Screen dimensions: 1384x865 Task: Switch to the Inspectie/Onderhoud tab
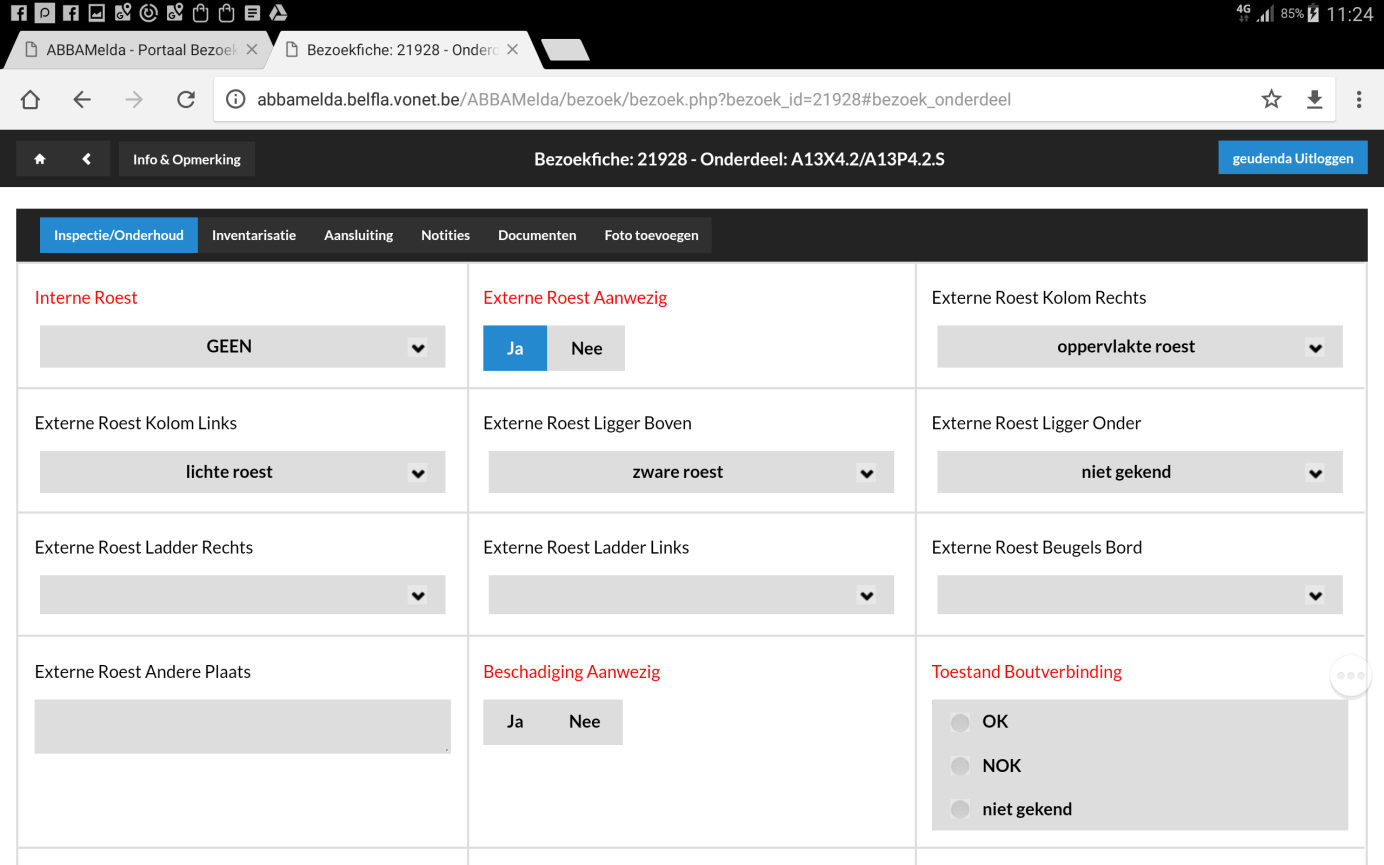tap(119, 235)
